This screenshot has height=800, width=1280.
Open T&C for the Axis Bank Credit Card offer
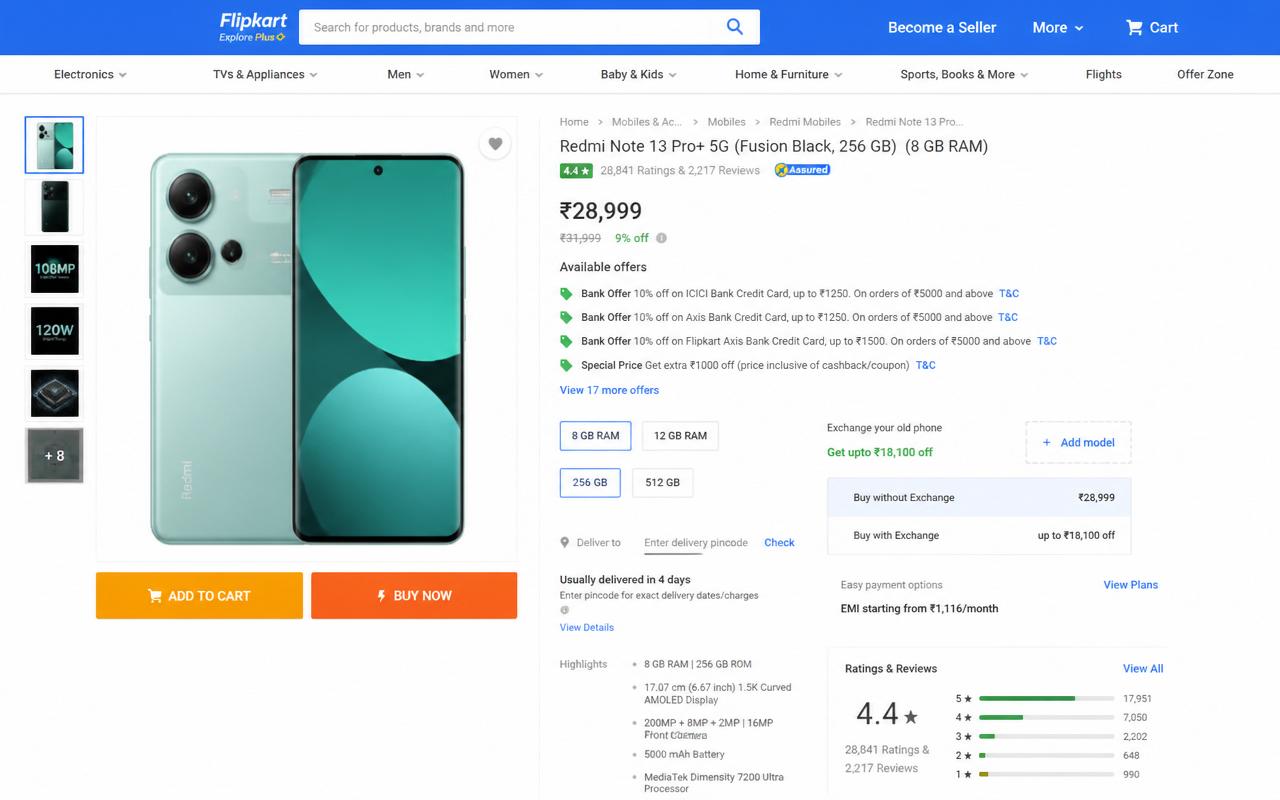(x=1008, y=317)
